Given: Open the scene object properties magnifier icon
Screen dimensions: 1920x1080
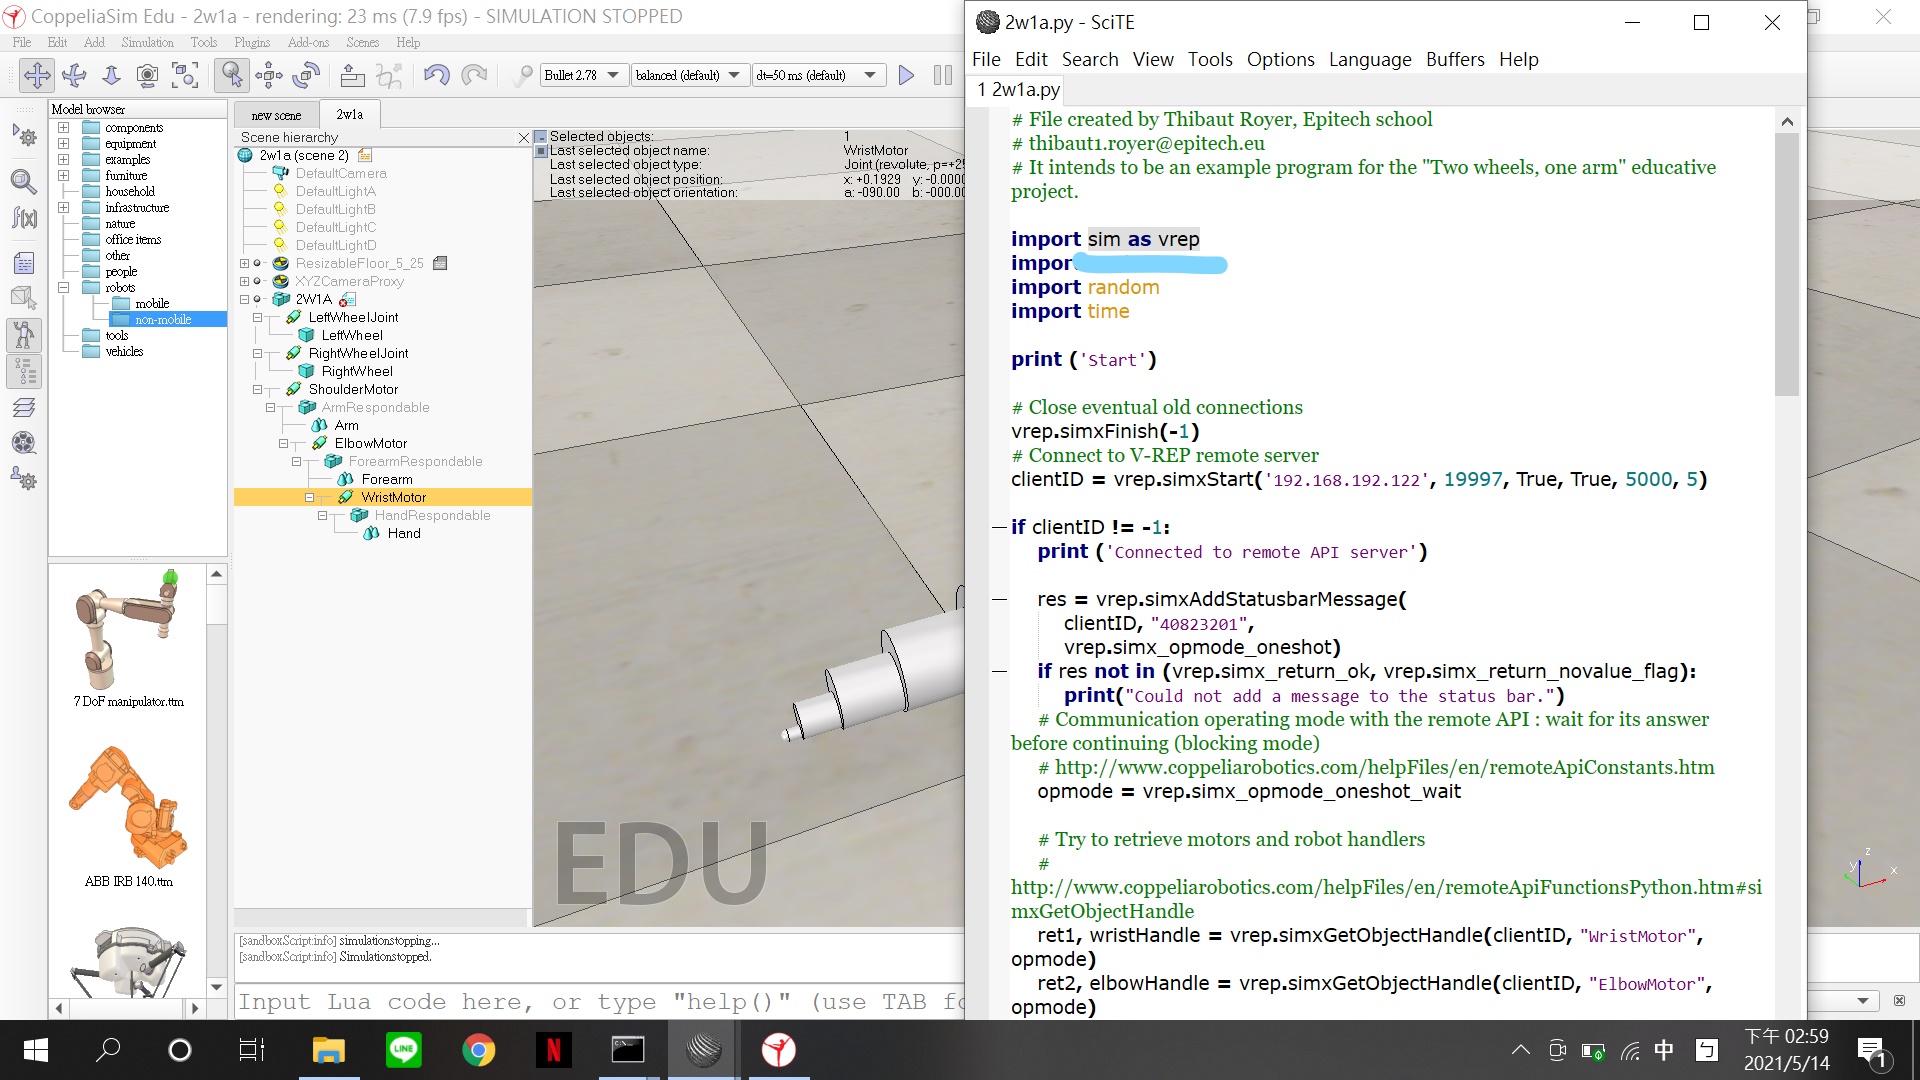Looking at the screenshot, I should click(24, 181).
